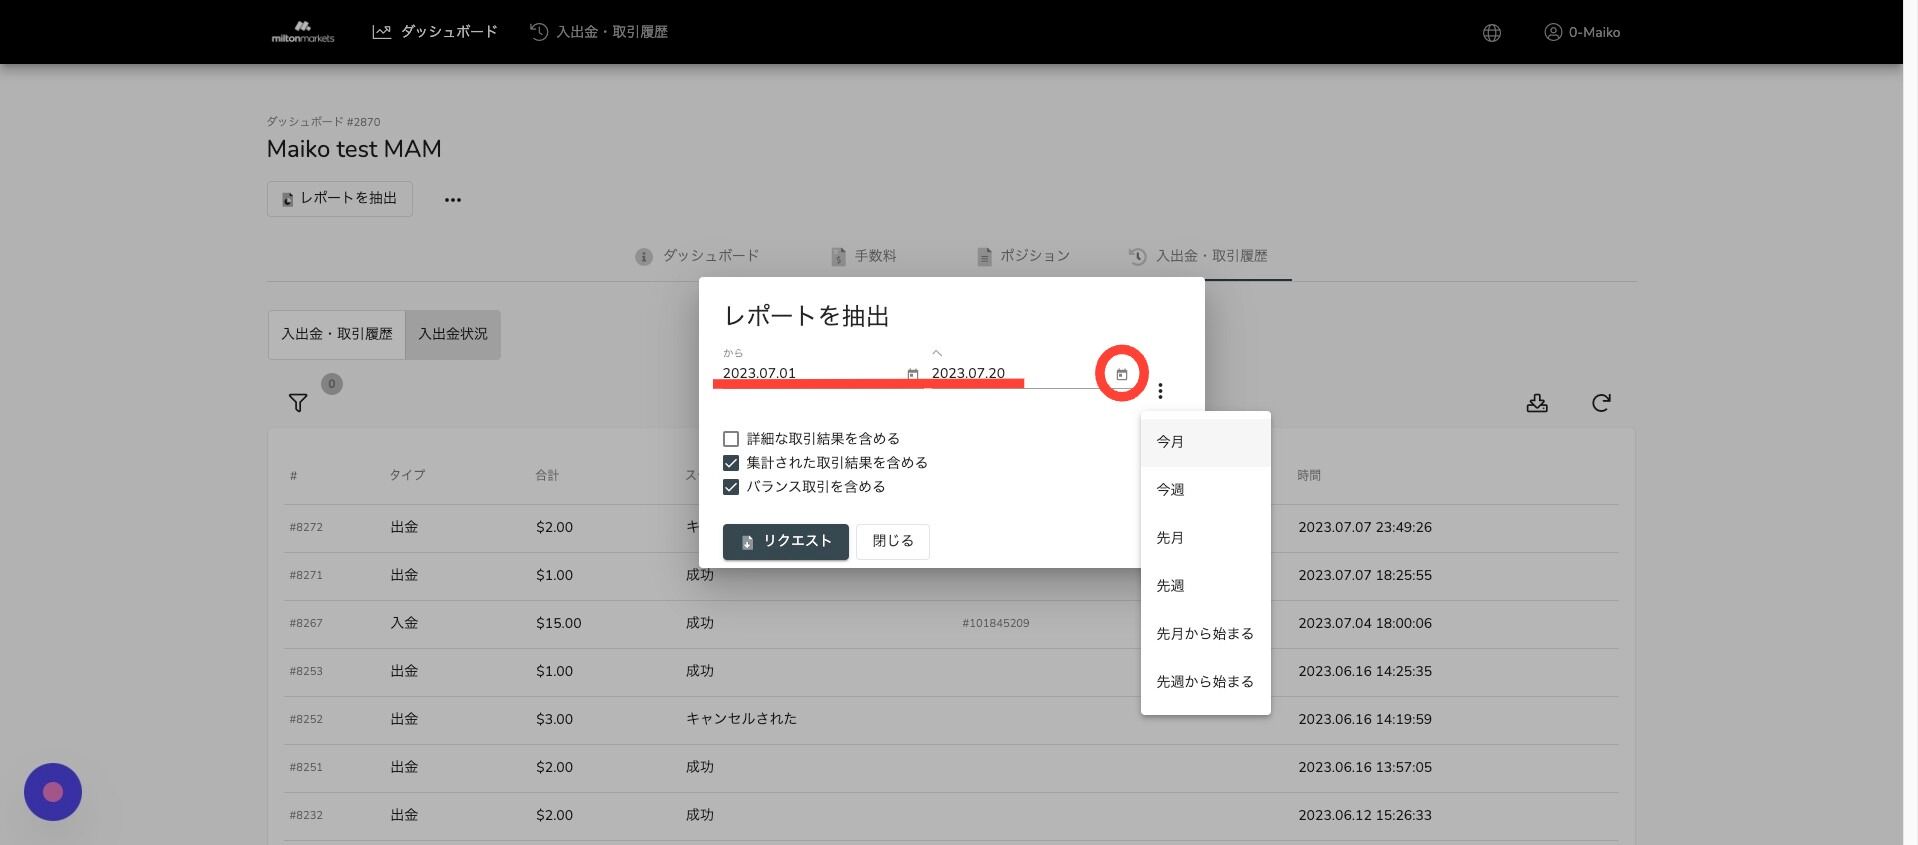Click transaction ID #8232
1918x845 pixels.
click(306, 815)
